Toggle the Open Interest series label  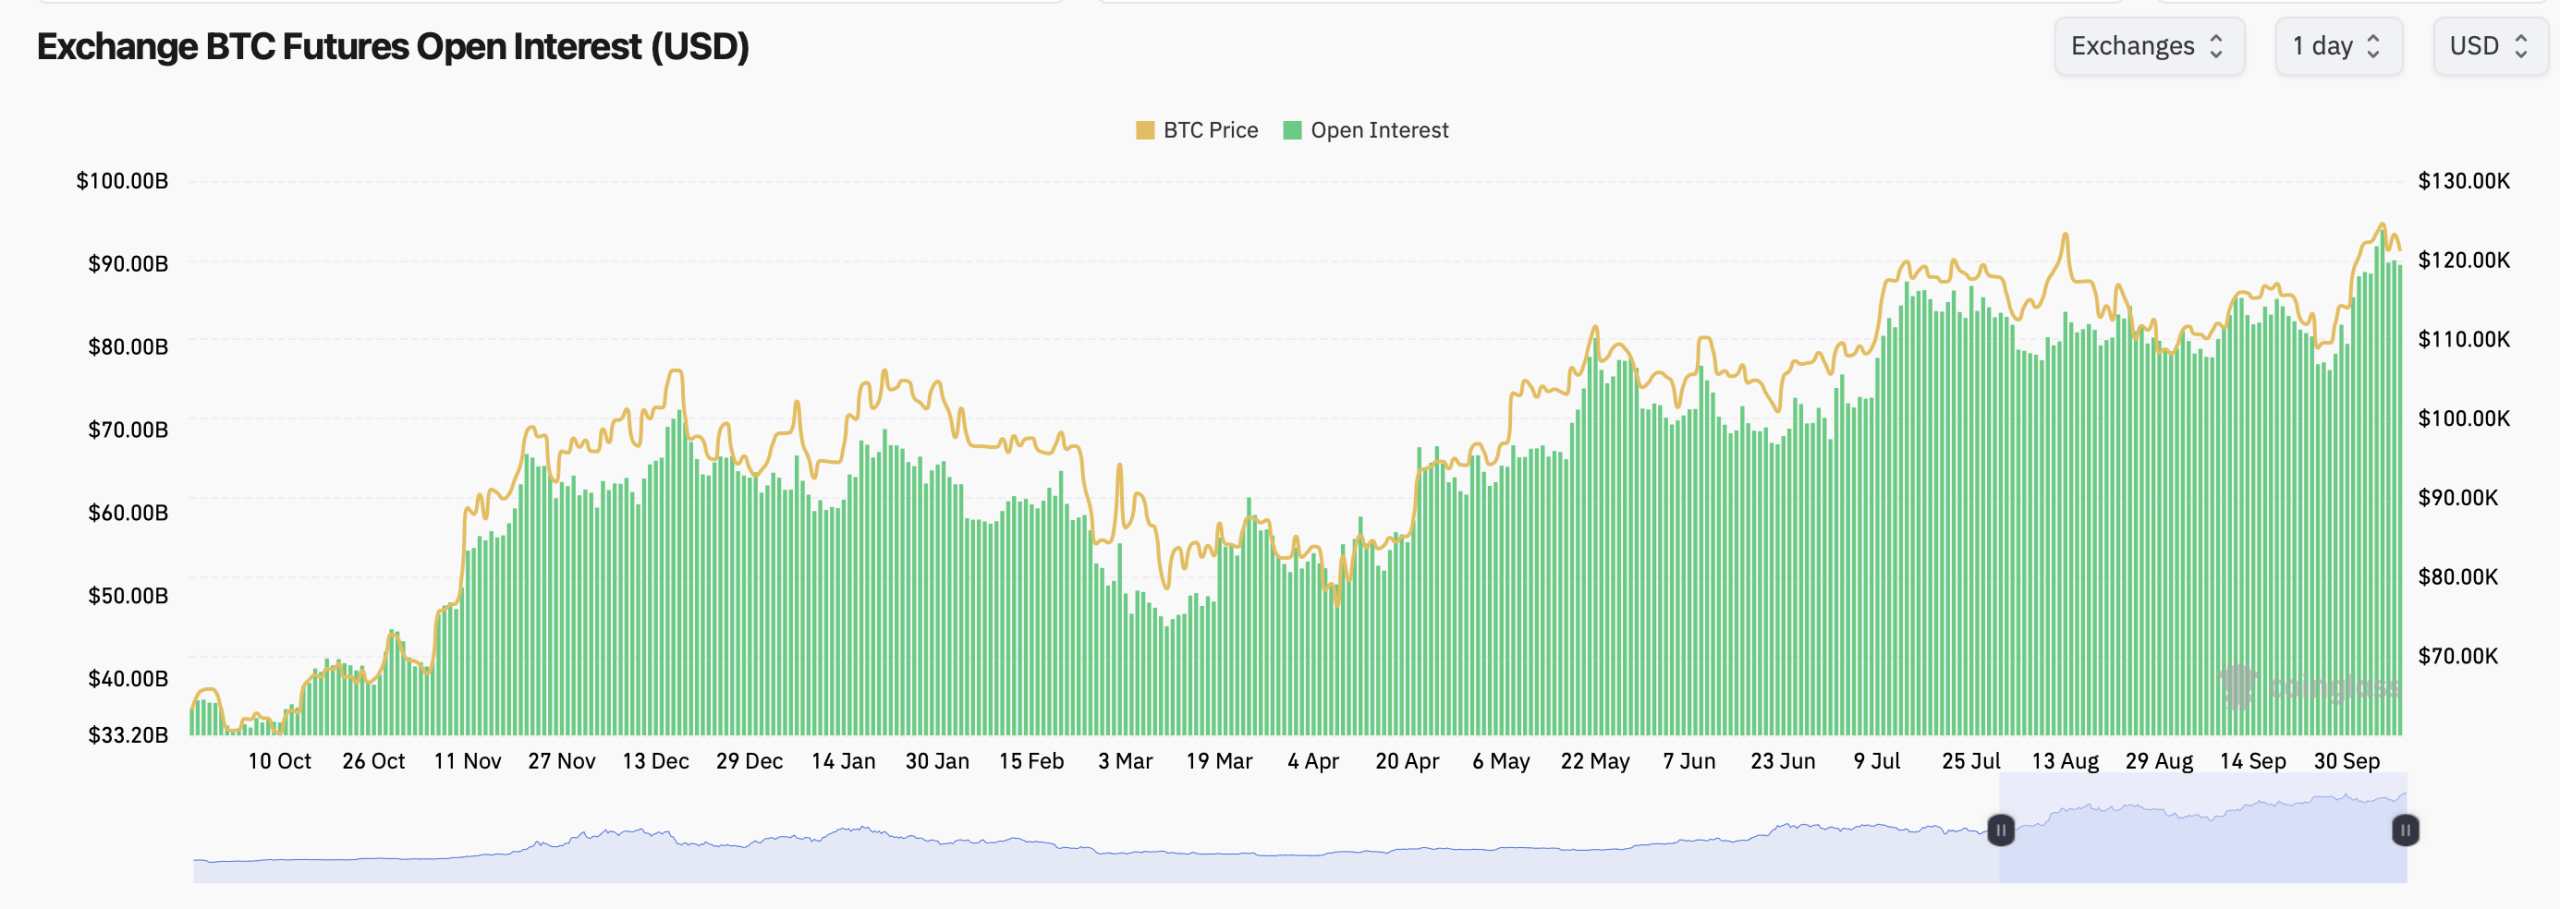pos(1379,130)
